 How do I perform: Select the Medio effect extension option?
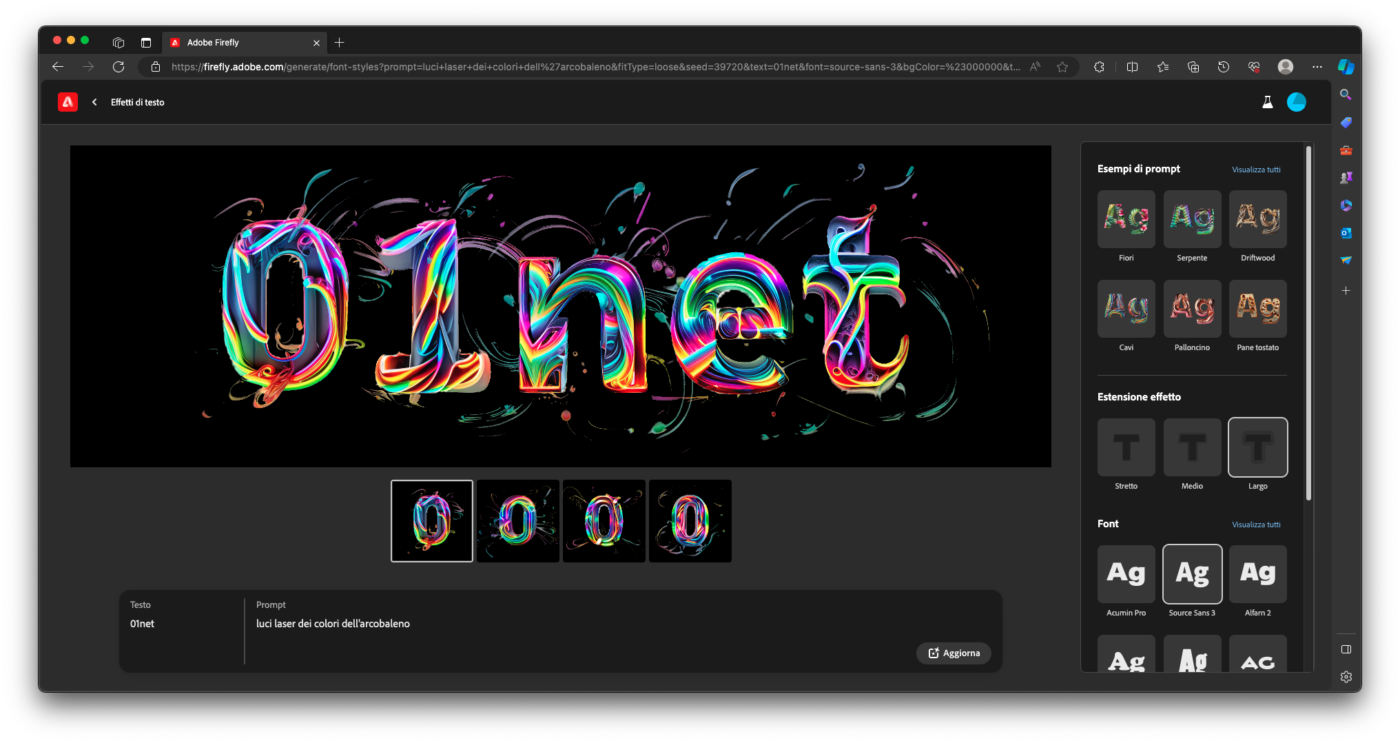point(1192,447)
